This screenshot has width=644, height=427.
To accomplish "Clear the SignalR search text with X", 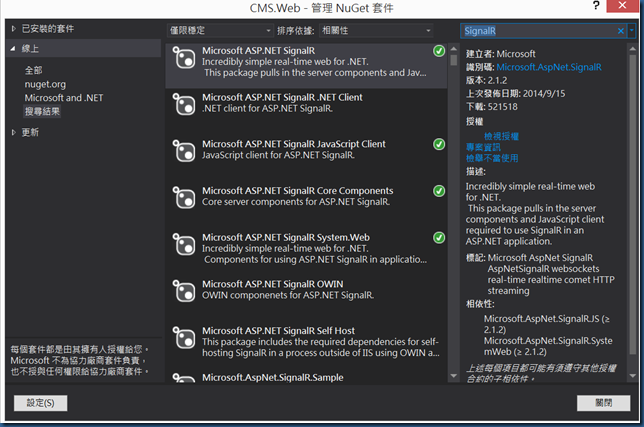I will (621, 31).
